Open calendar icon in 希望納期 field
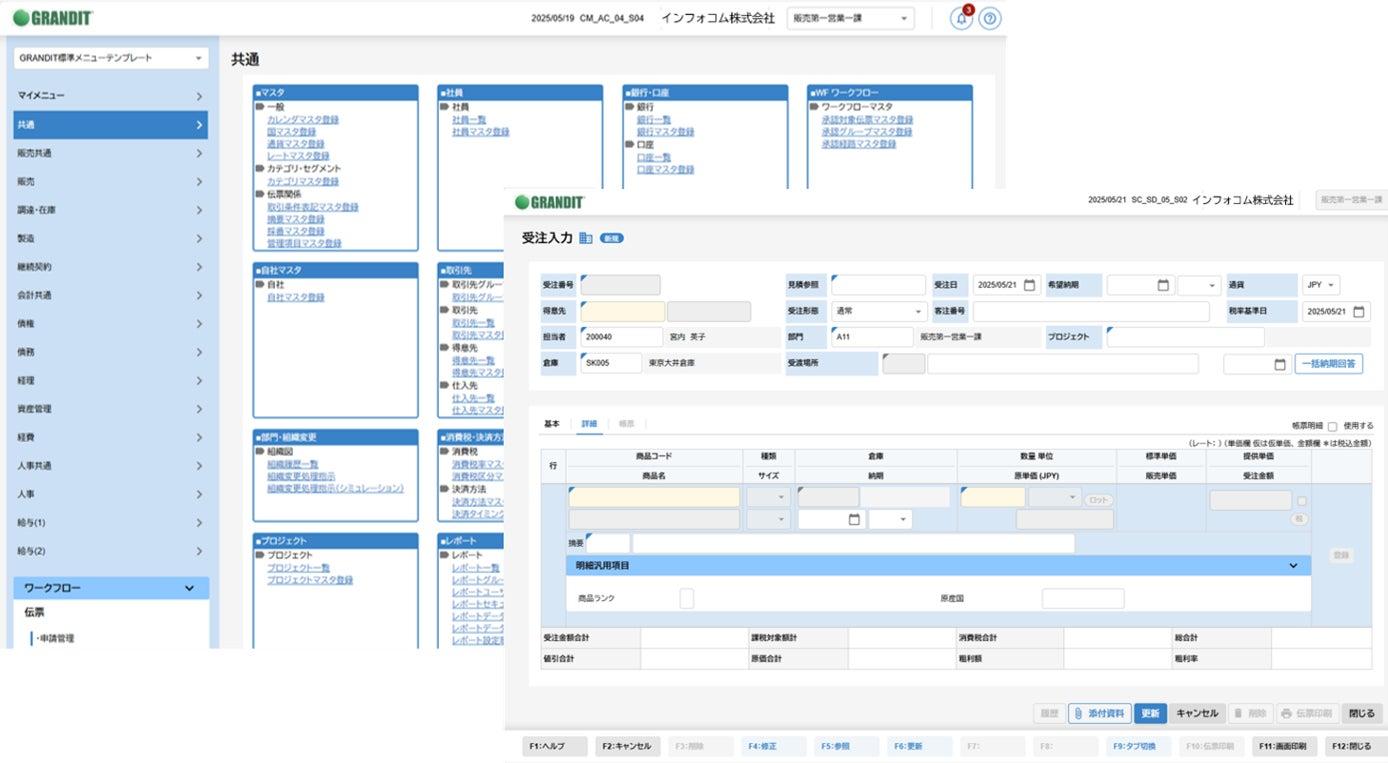 pos(1163,285)
